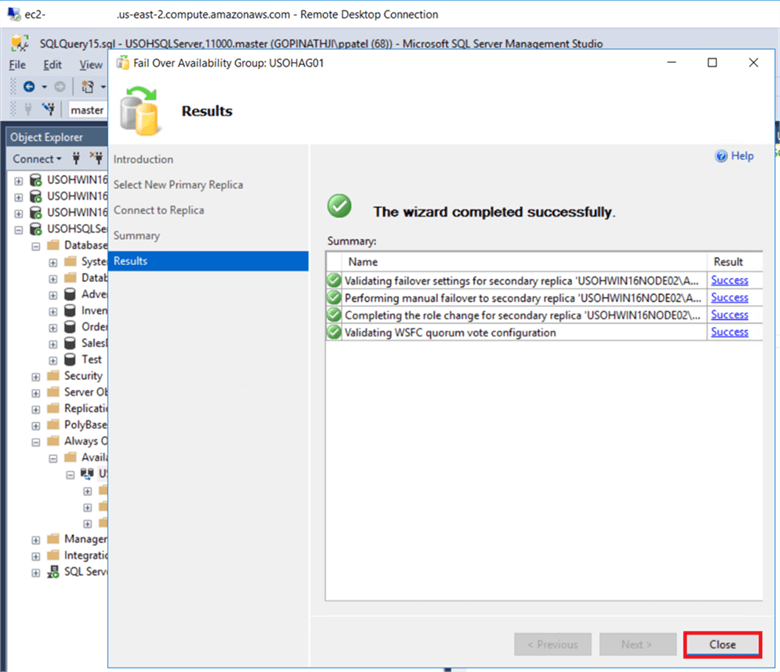Viewport: 780px width, 672px height.
Task: Open the back-navigation dropdown arrow
Action: (44, 87)
